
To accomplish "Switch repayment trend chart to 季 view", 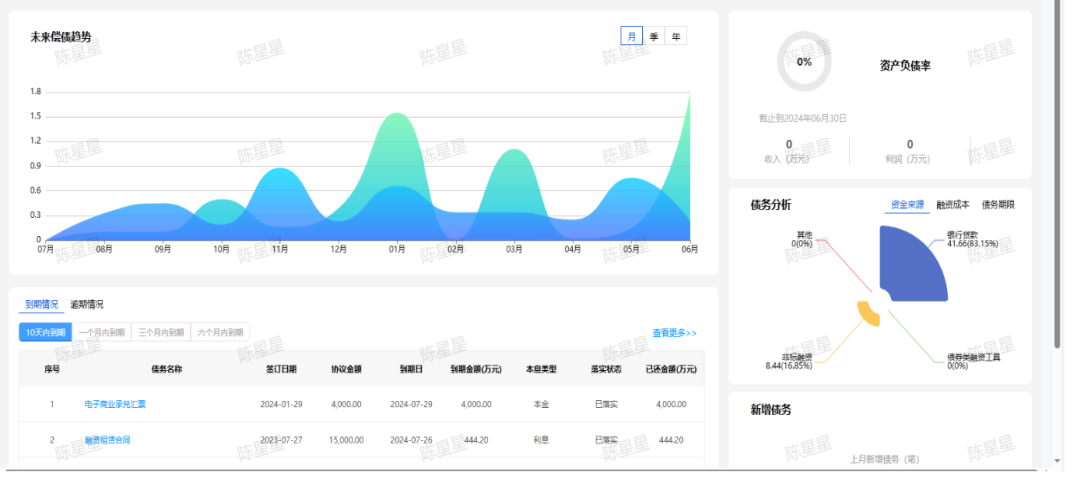I will [x=654, y=37].
